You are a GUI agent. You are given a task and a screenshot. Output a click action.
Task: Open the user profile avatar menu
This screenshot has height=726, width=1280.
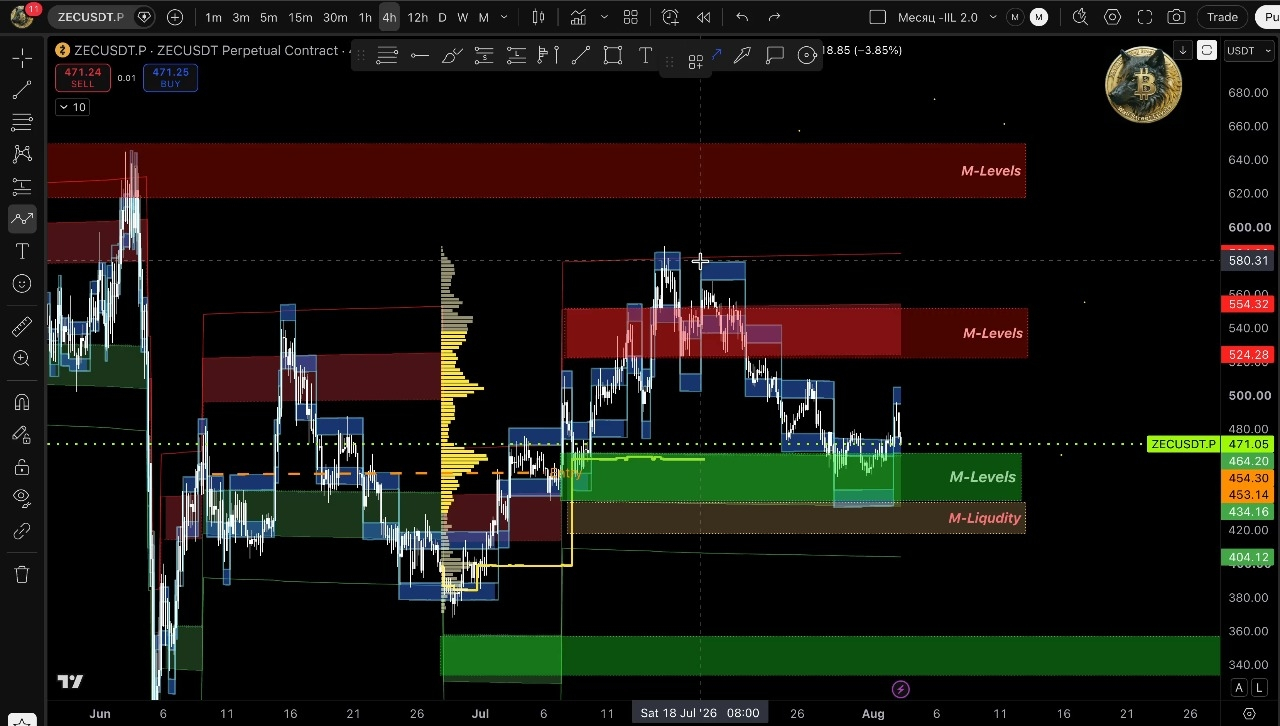click(22, 16)
